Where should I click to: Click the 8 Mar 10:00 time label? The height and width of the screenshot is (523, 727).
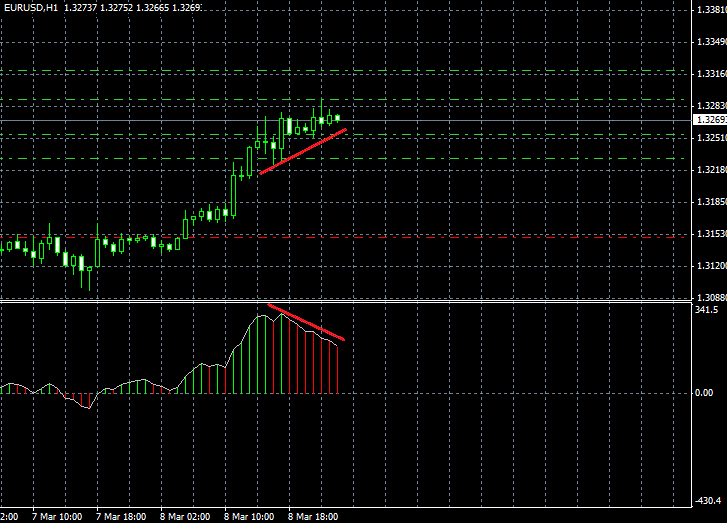click(x=249, y=517)
